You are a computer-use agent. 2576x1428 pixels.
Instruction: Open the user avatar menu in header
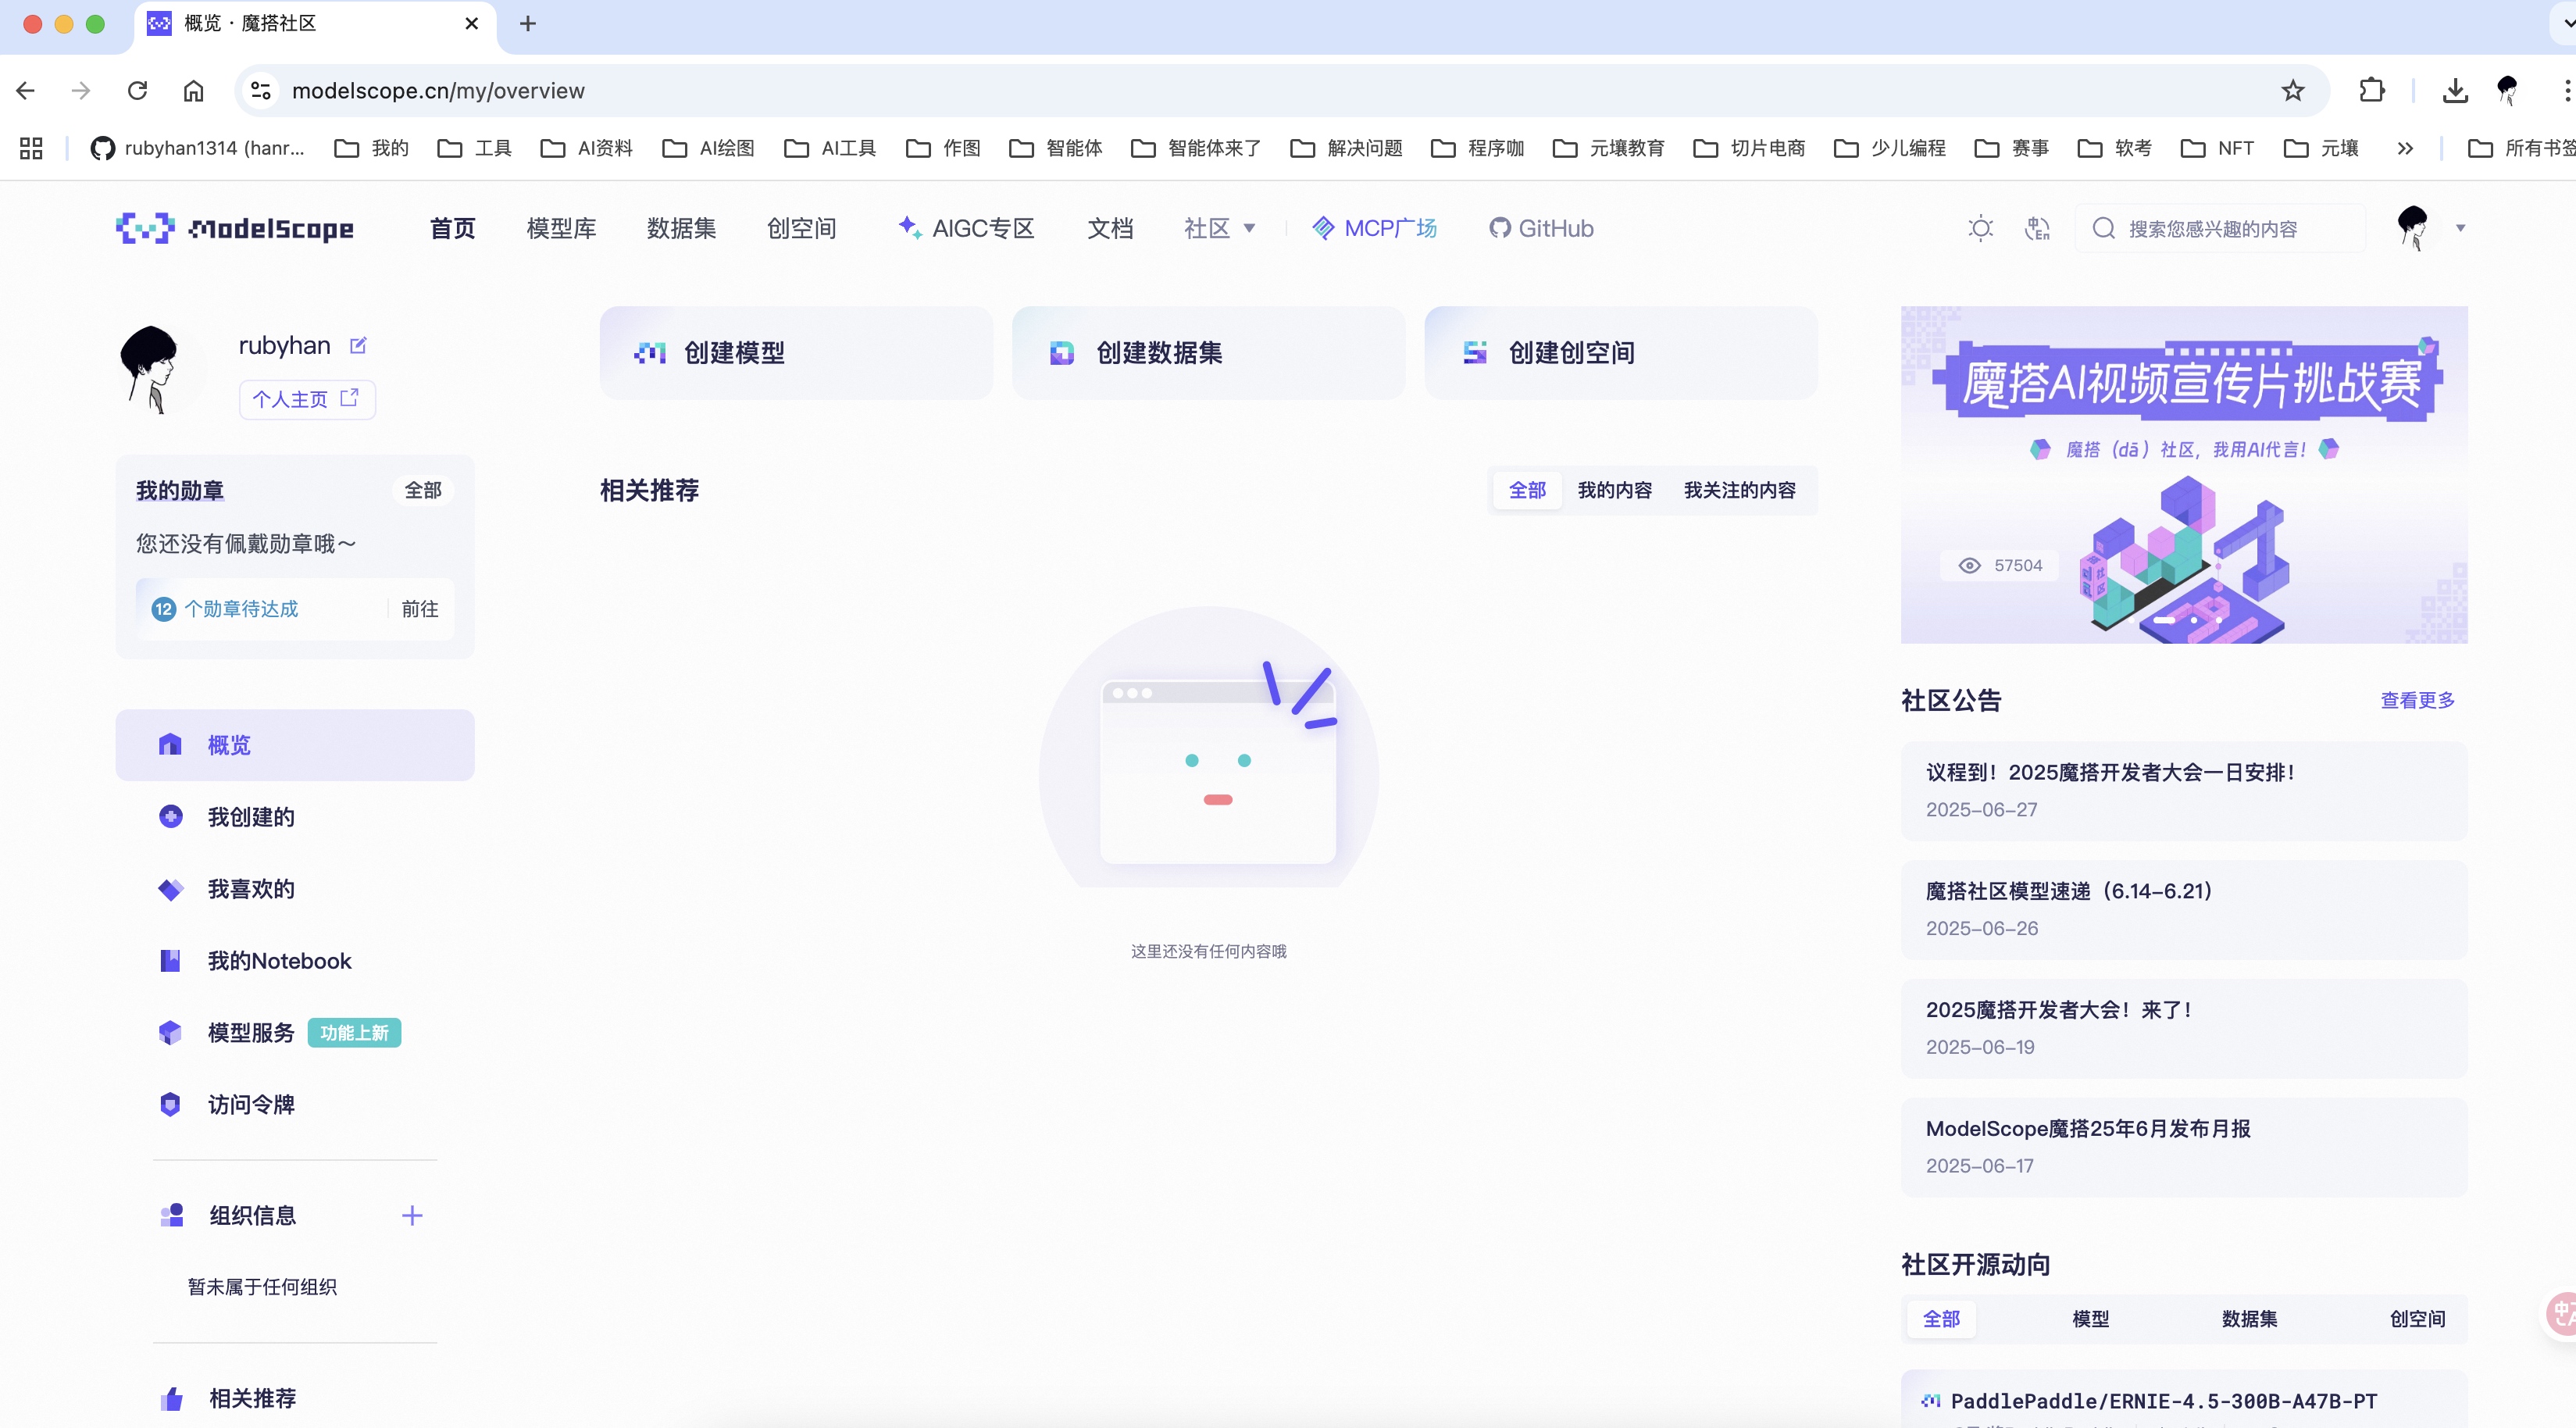point(2413,228)
